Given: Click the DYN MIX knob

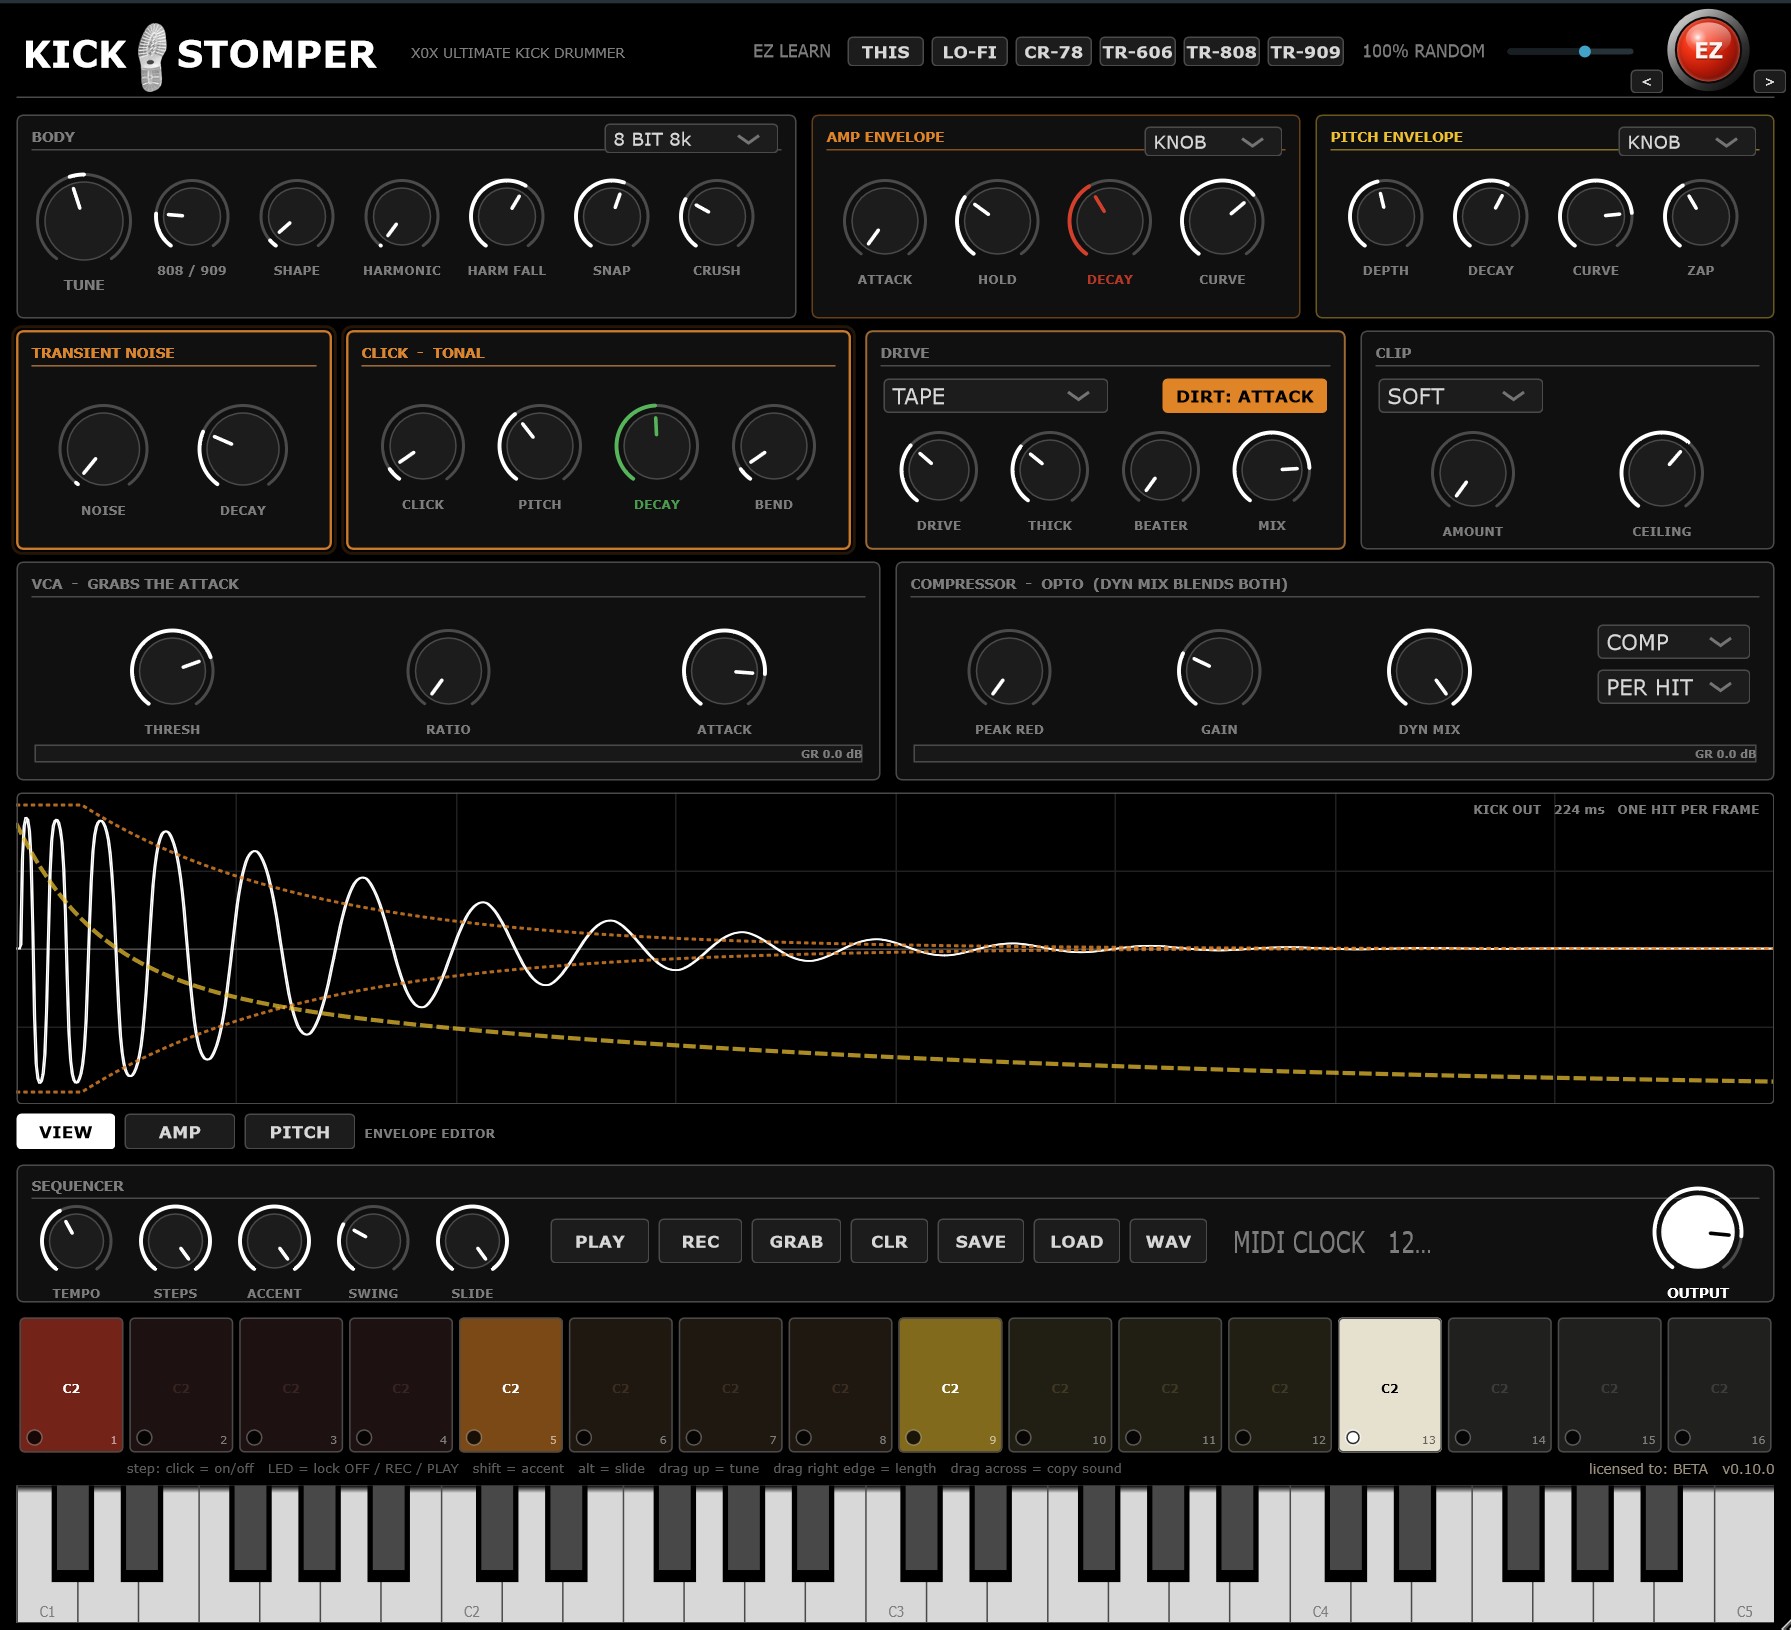Looking at the screenshot, I should point(1430,670).
